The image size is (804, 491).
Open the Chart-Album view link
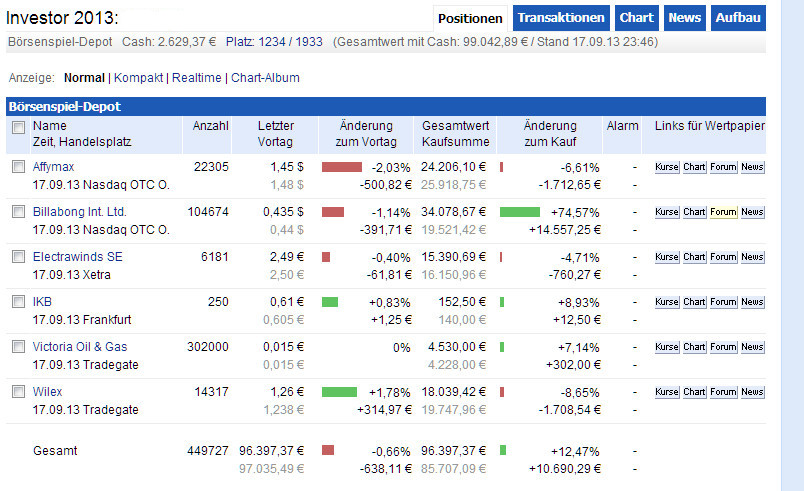click(x=265, y=78)
